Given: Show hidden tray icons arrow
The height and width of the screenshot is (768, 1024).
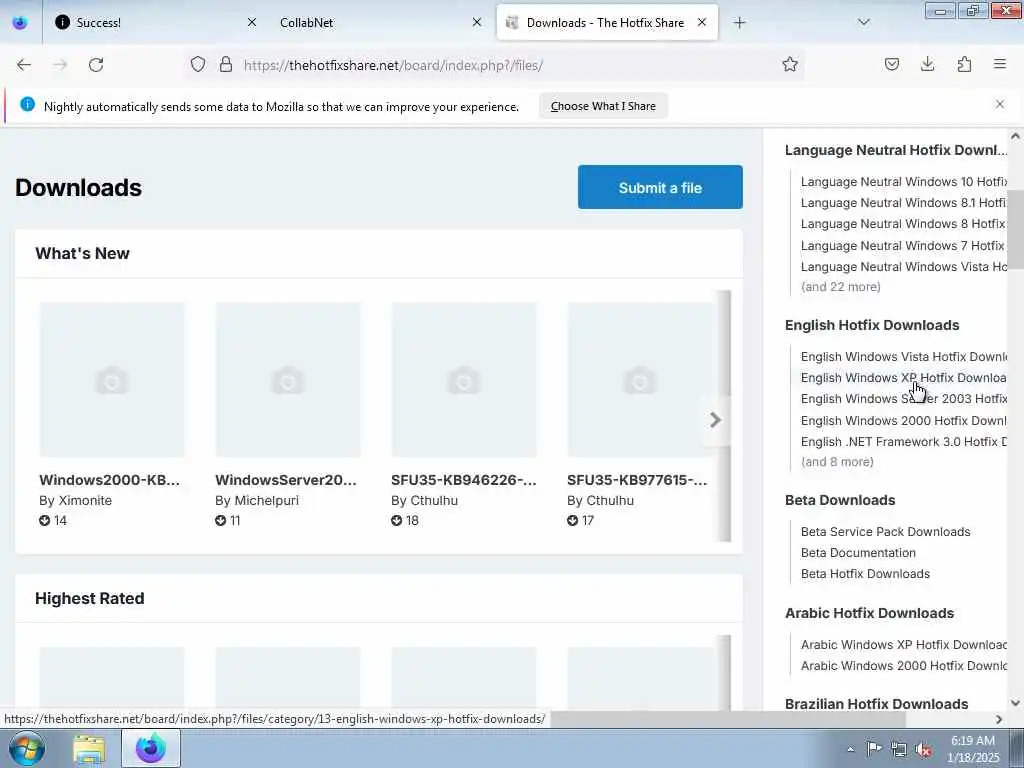Looking at the screenshot, I should (x=850, y=749).
